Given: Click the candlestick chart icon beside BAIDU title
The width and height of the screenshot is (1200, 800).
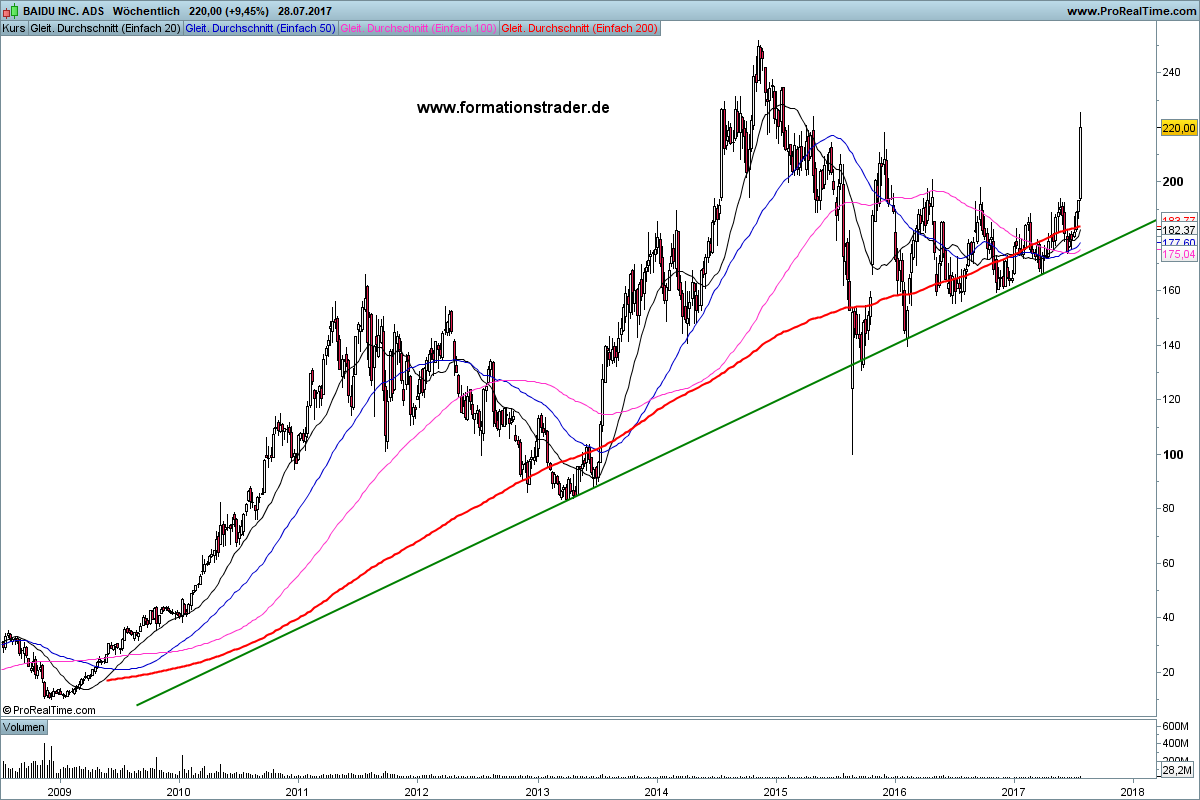Looking at the screenshot, I should (11, 11).
